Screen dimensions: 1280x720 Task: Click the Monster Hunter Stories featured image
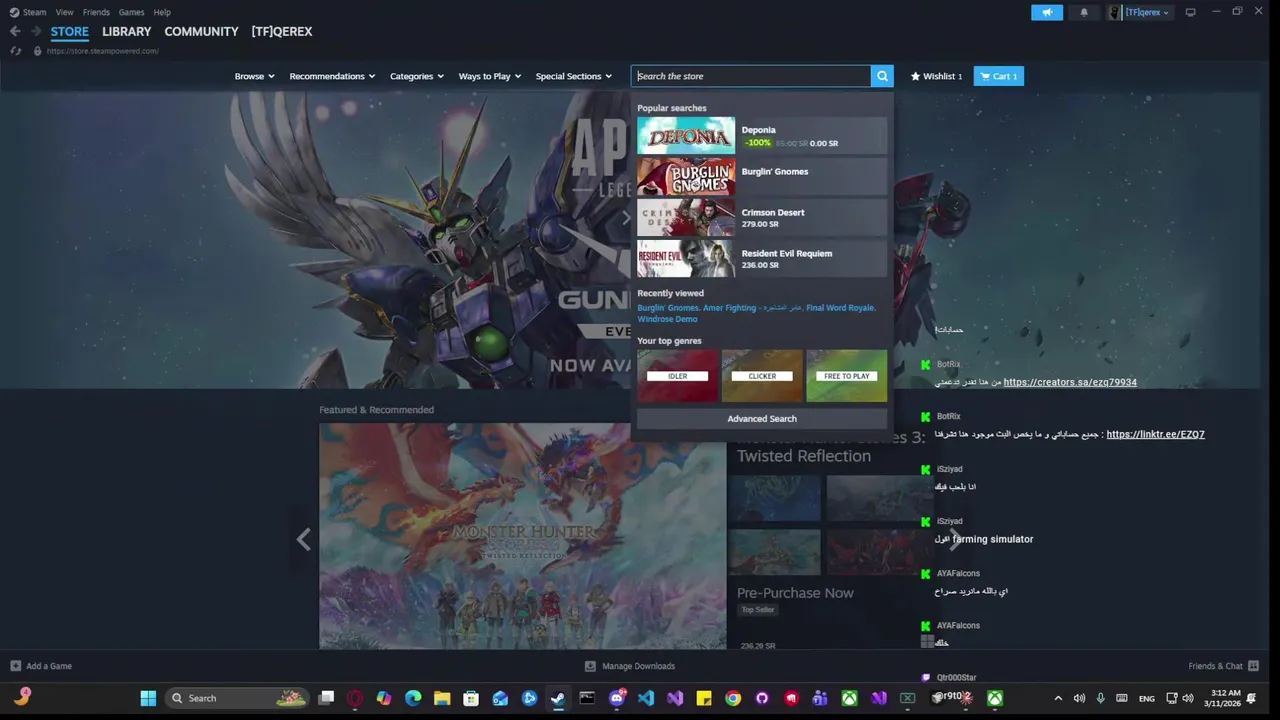click(523, 536)
